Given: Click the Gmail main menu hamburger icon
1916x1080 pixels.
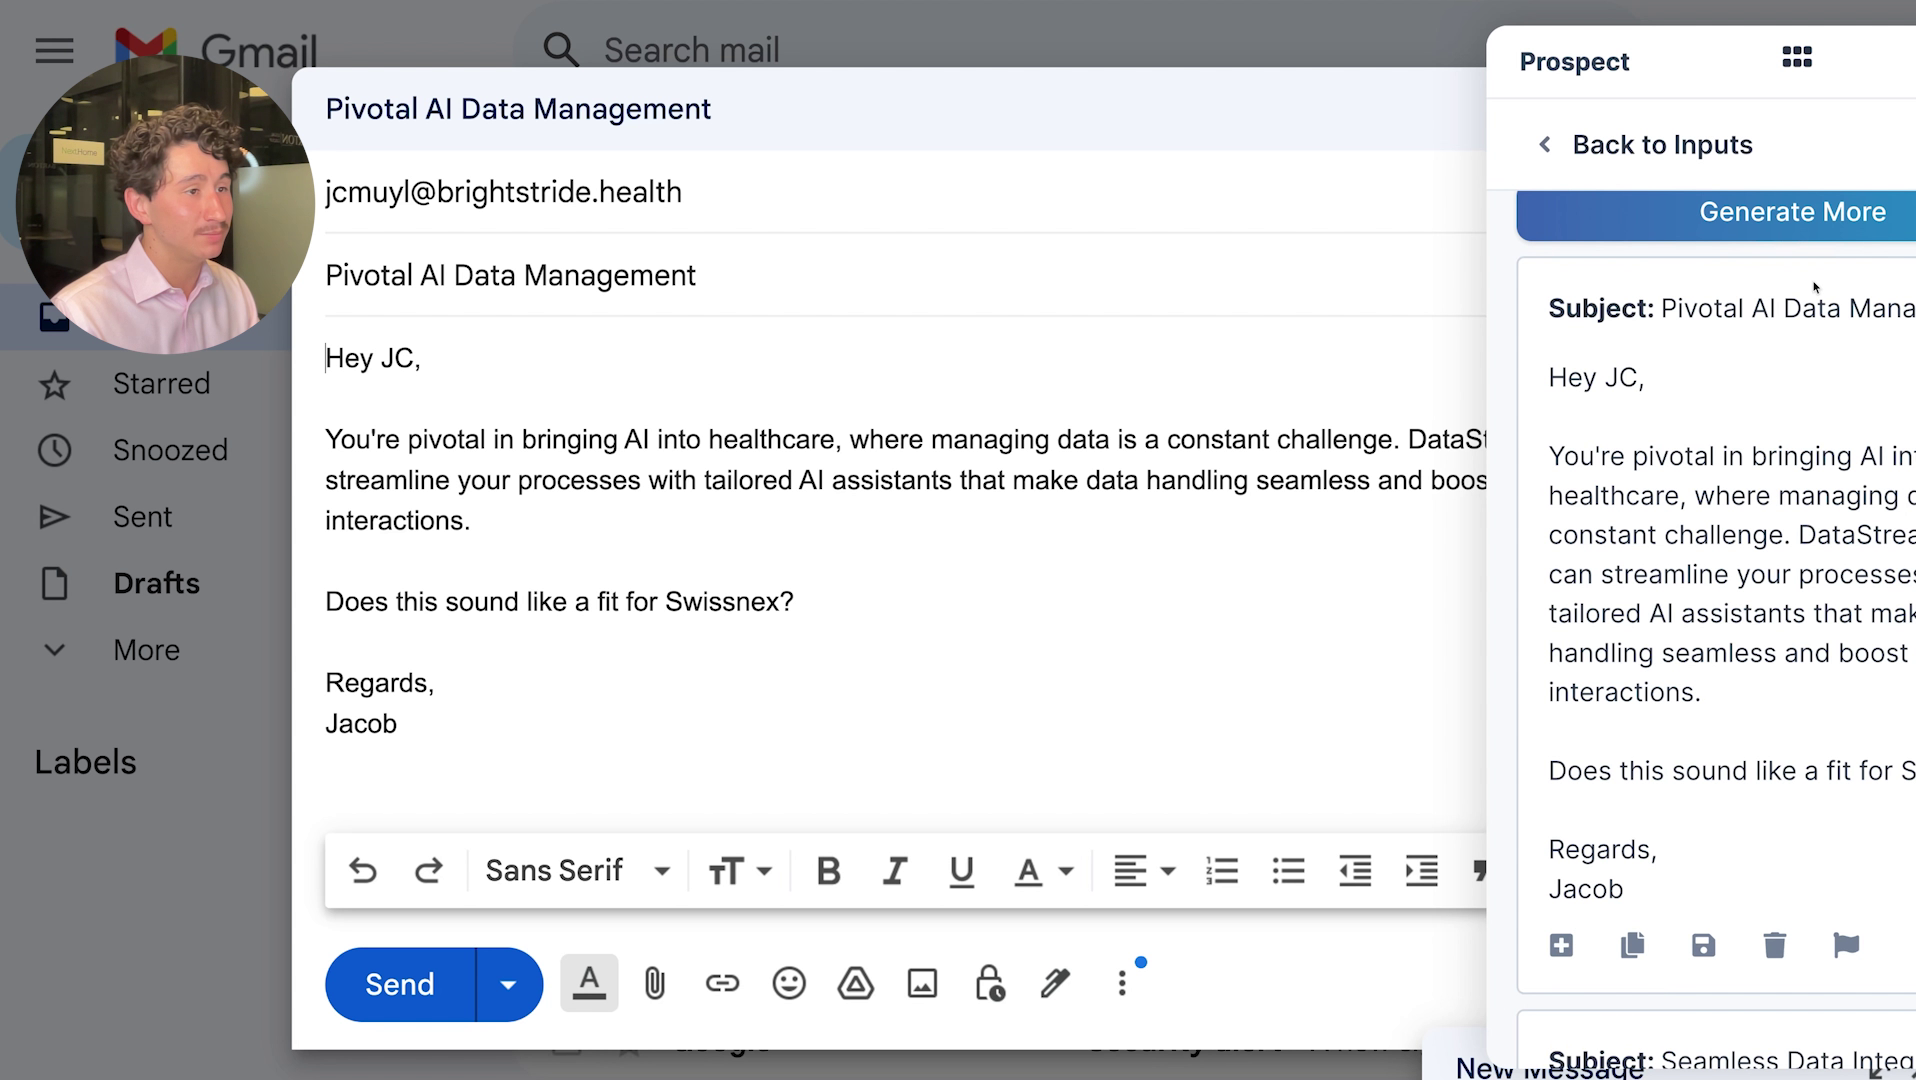Looking at the screenshot, I should (x=54, y=50).
